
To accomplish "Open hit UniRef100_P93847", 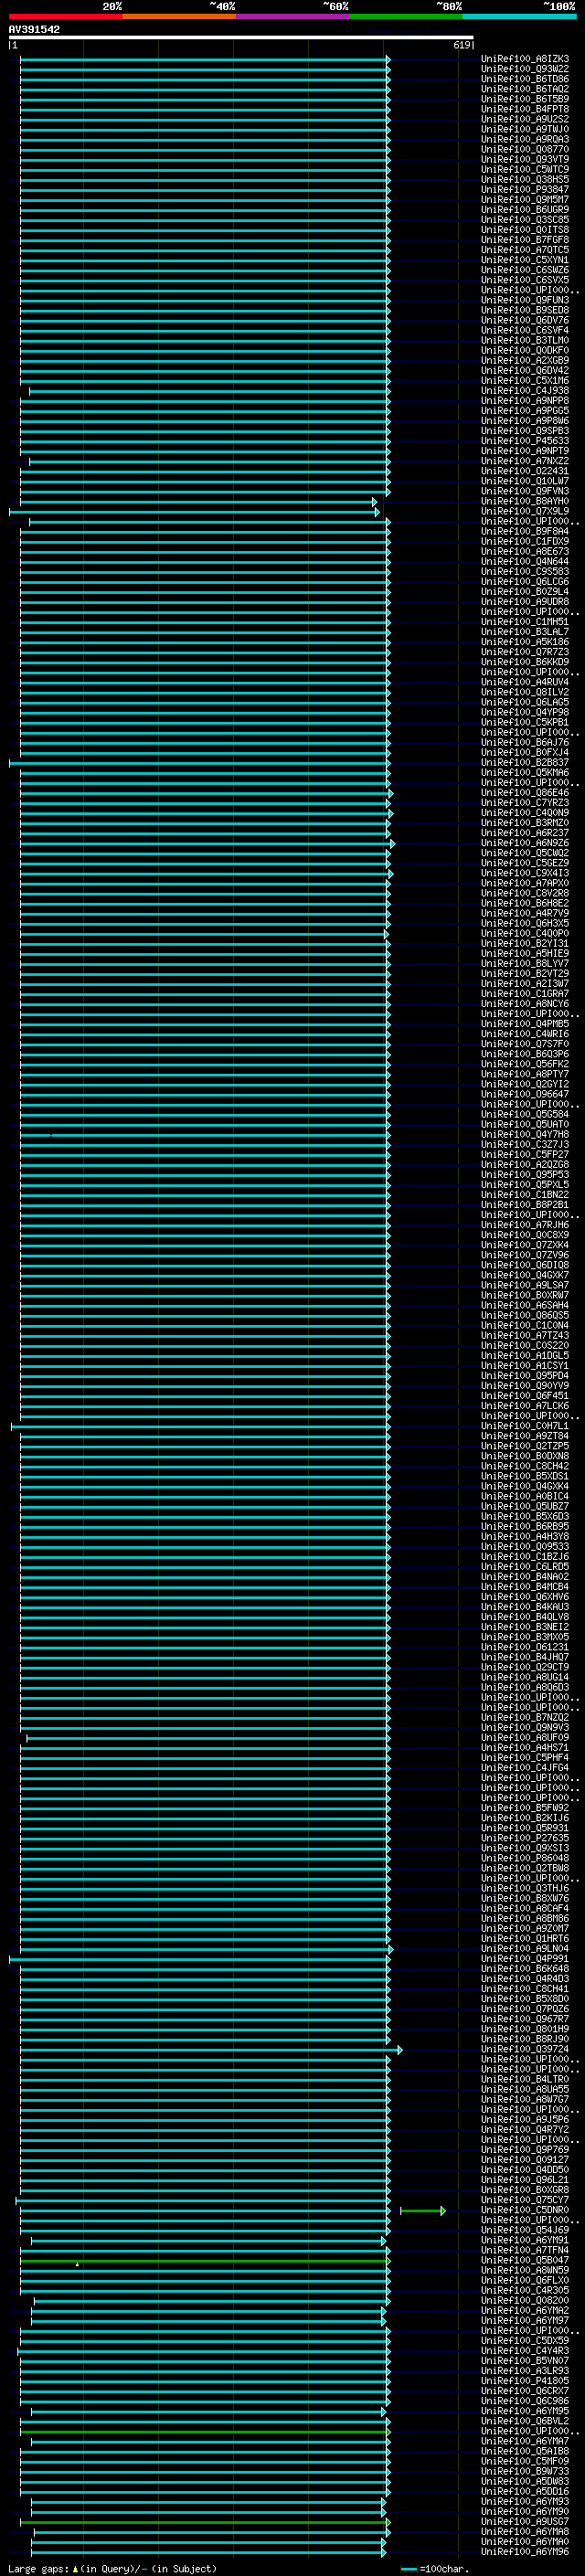I will click(x=525, y=190).
